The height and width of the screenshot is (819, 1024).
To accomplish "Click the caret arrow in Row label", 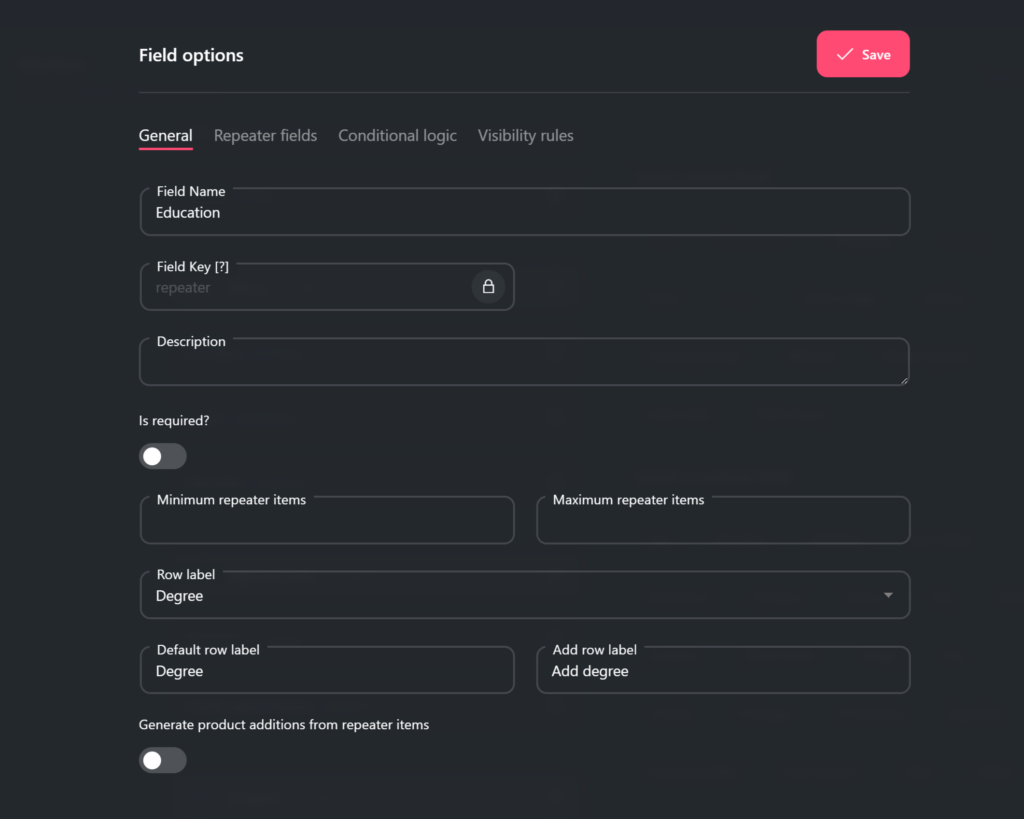I will pos(888,596).
